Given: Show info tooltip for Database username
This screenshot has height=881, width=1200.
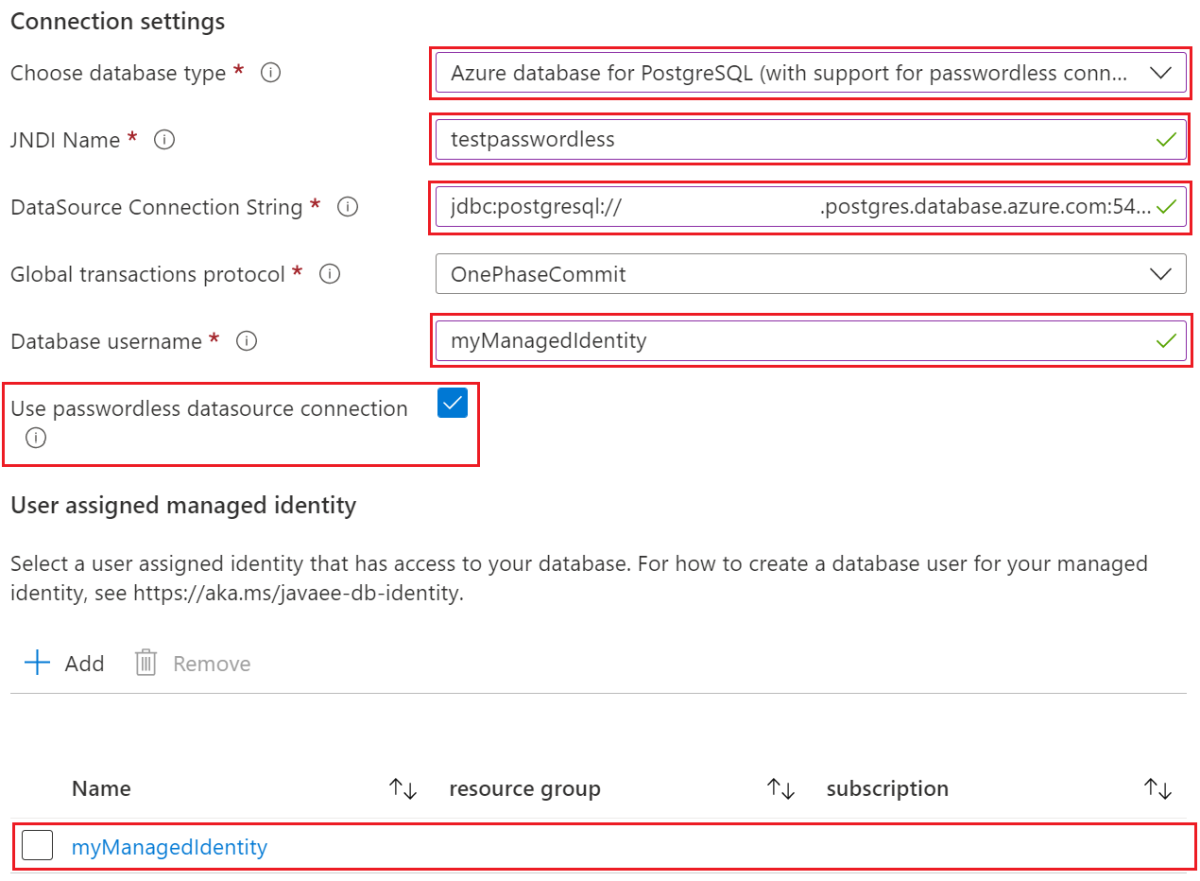Looking at the screenshot, I should click(x=246, y=341).
